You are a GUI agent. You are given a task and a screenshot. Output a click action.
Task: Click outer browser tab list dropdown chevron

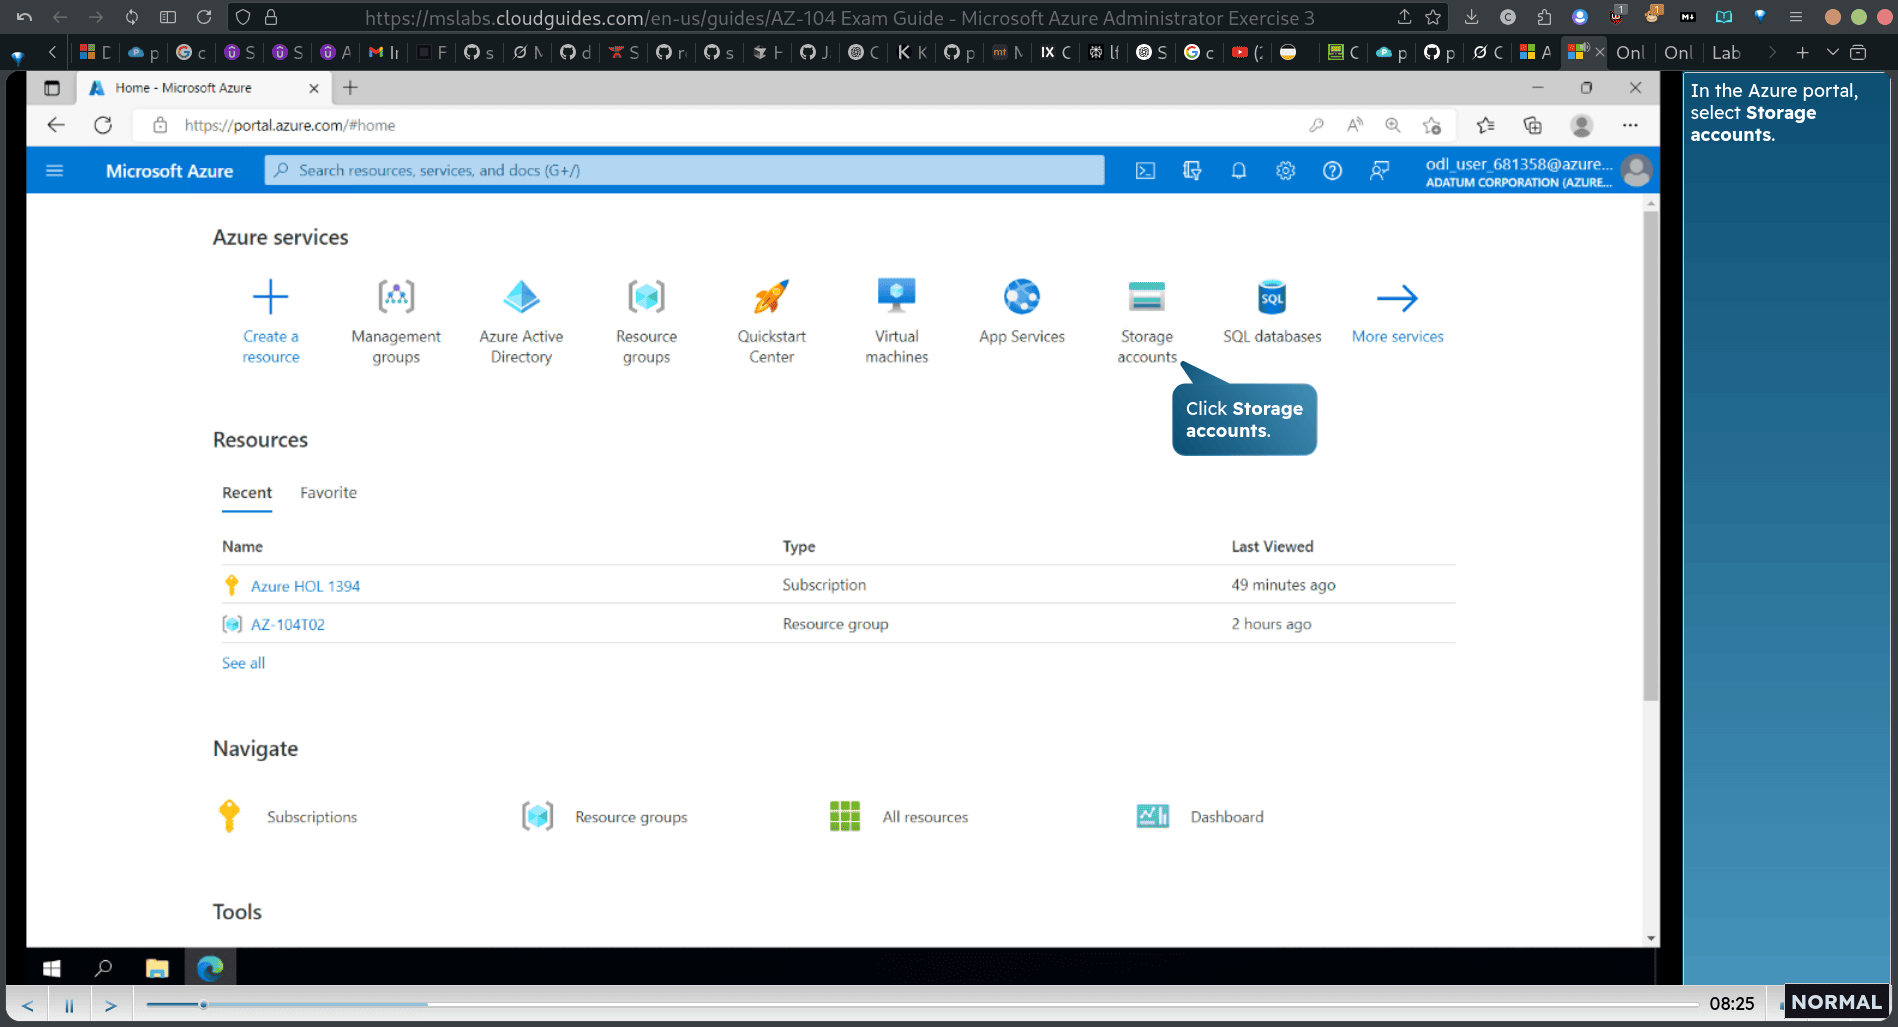pyautogui.click(x=1832, y=53)
